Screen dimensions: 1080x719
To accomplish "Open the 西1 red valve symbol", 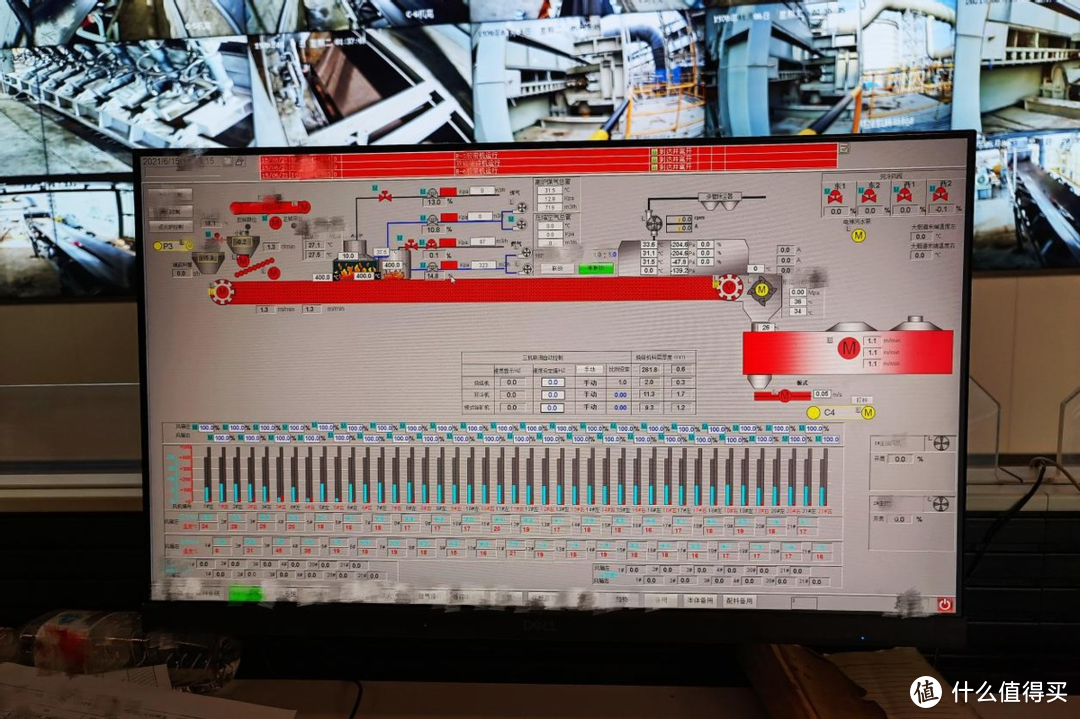I will coord(904,196).
